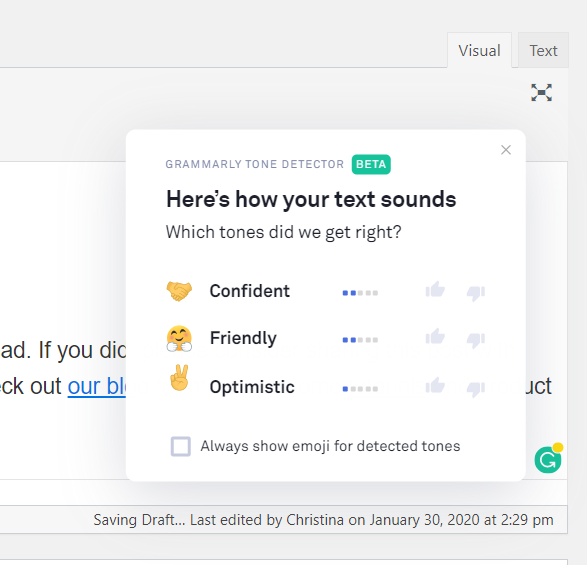Open the 'our bl' hyperlink in editor
Viewport: 587px width, 565px height.
click(x=97, y=386)
